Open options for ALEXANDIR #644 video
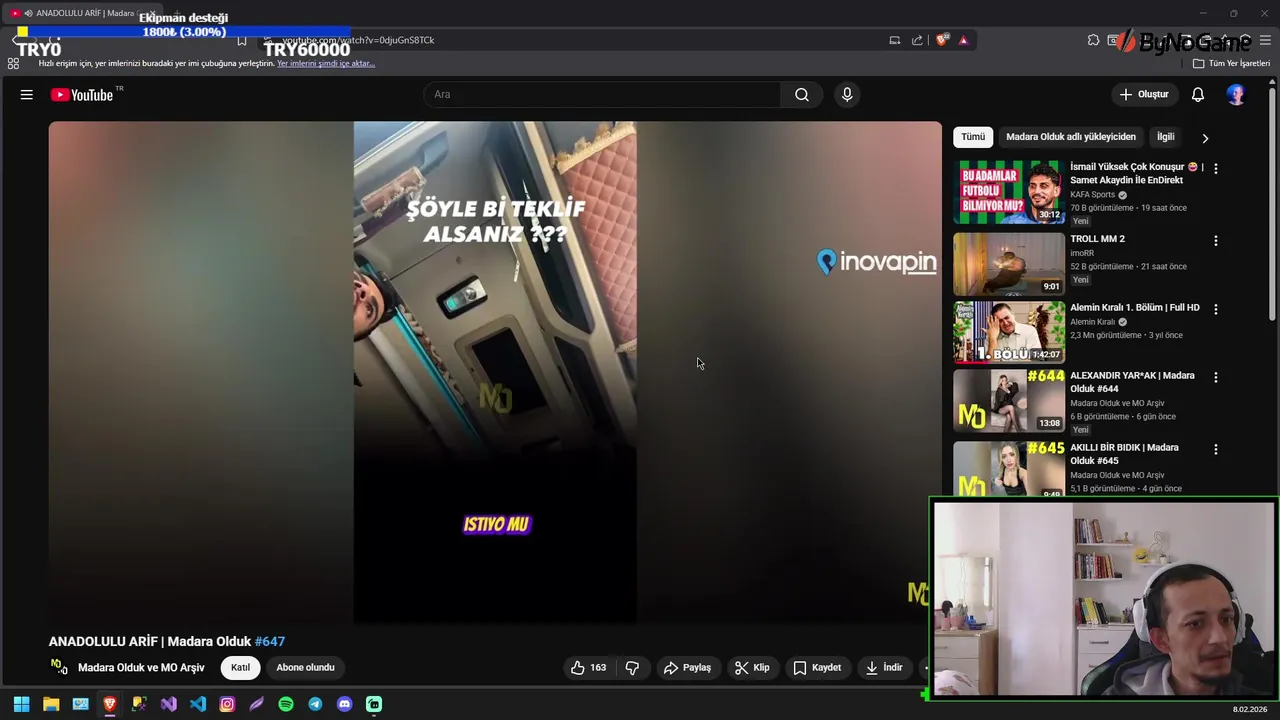This screenshot has width=1280, height=720. (x=1216, y=378)
